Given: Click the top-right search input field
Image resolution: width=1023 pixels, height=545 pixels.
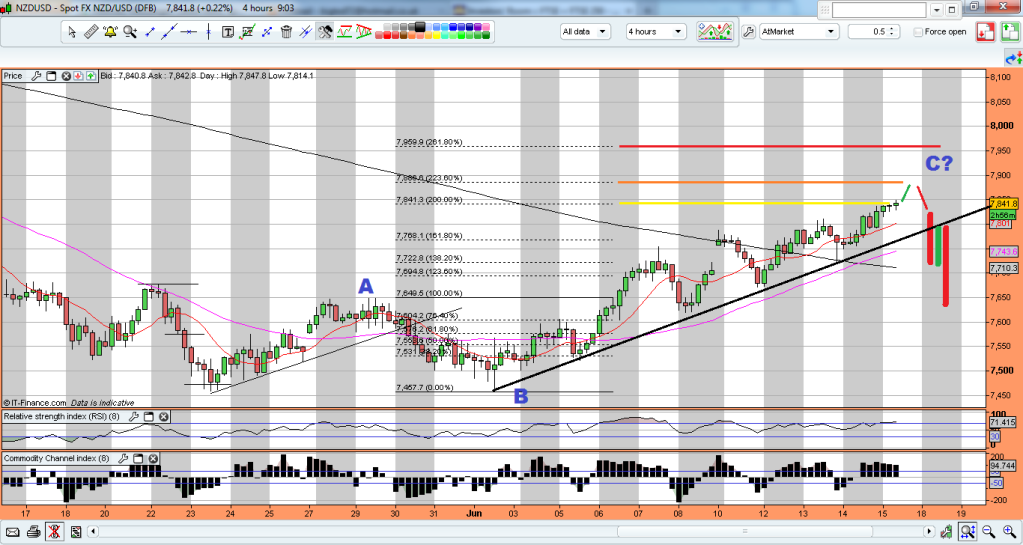Looking at the screenshot, I should 879,10.
